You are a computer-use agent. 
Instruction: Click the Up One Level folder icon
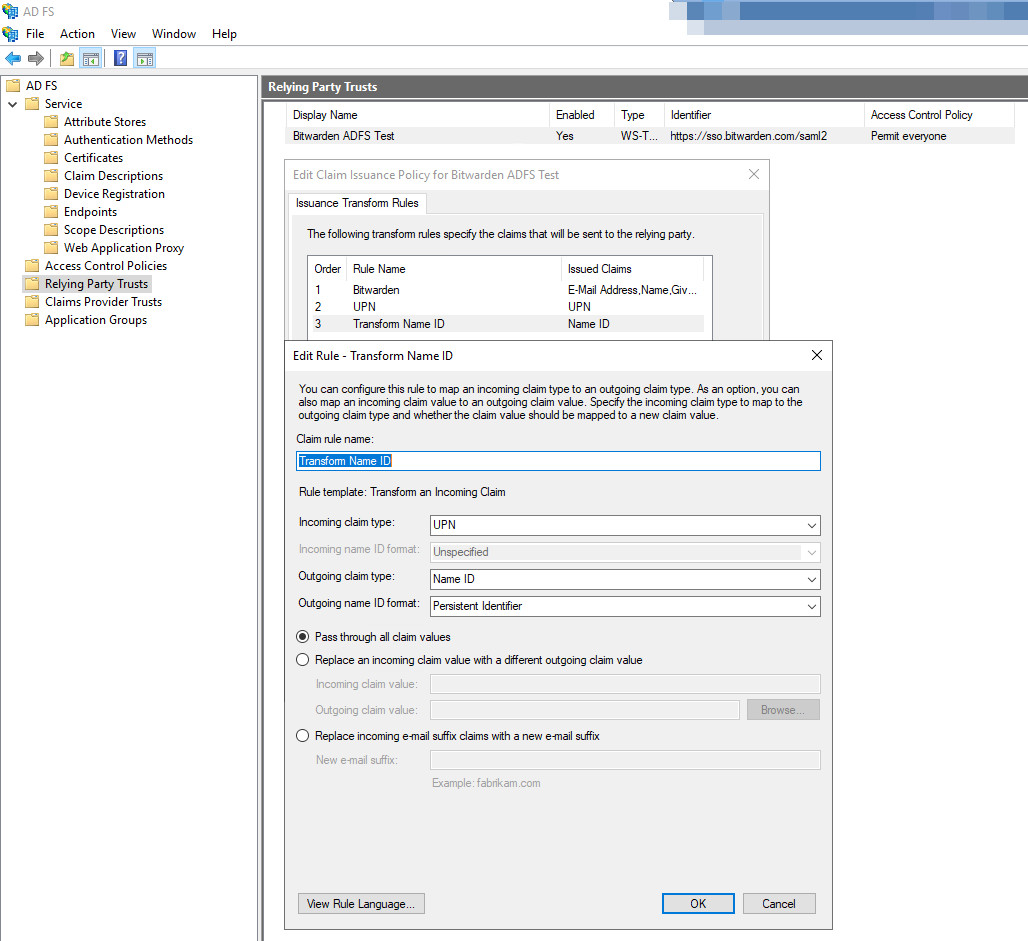(x=67, y=58)
